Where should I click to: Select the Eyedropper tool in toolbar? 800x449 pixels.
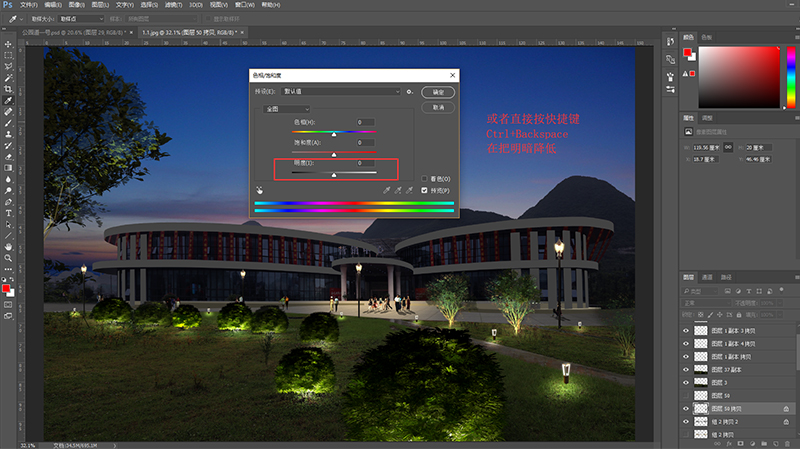[x=8, y=101]
